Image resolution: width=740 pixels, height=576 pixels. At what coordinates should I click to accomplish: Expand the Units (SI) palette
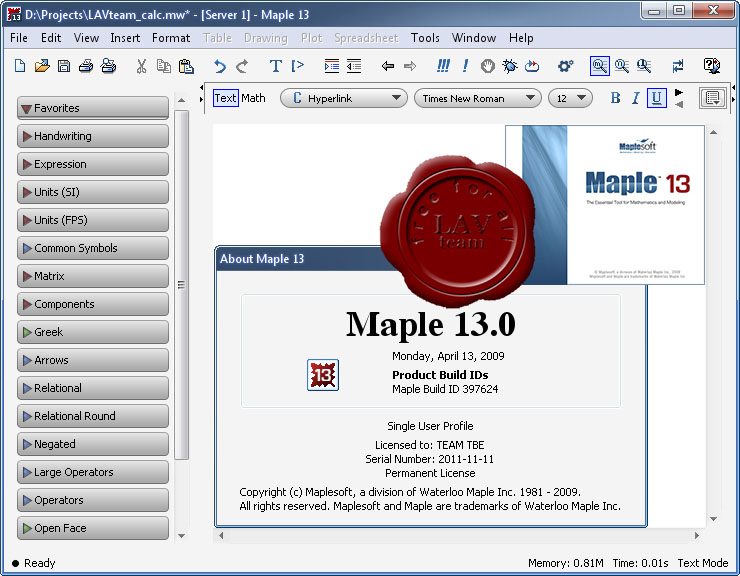[92, 192]
